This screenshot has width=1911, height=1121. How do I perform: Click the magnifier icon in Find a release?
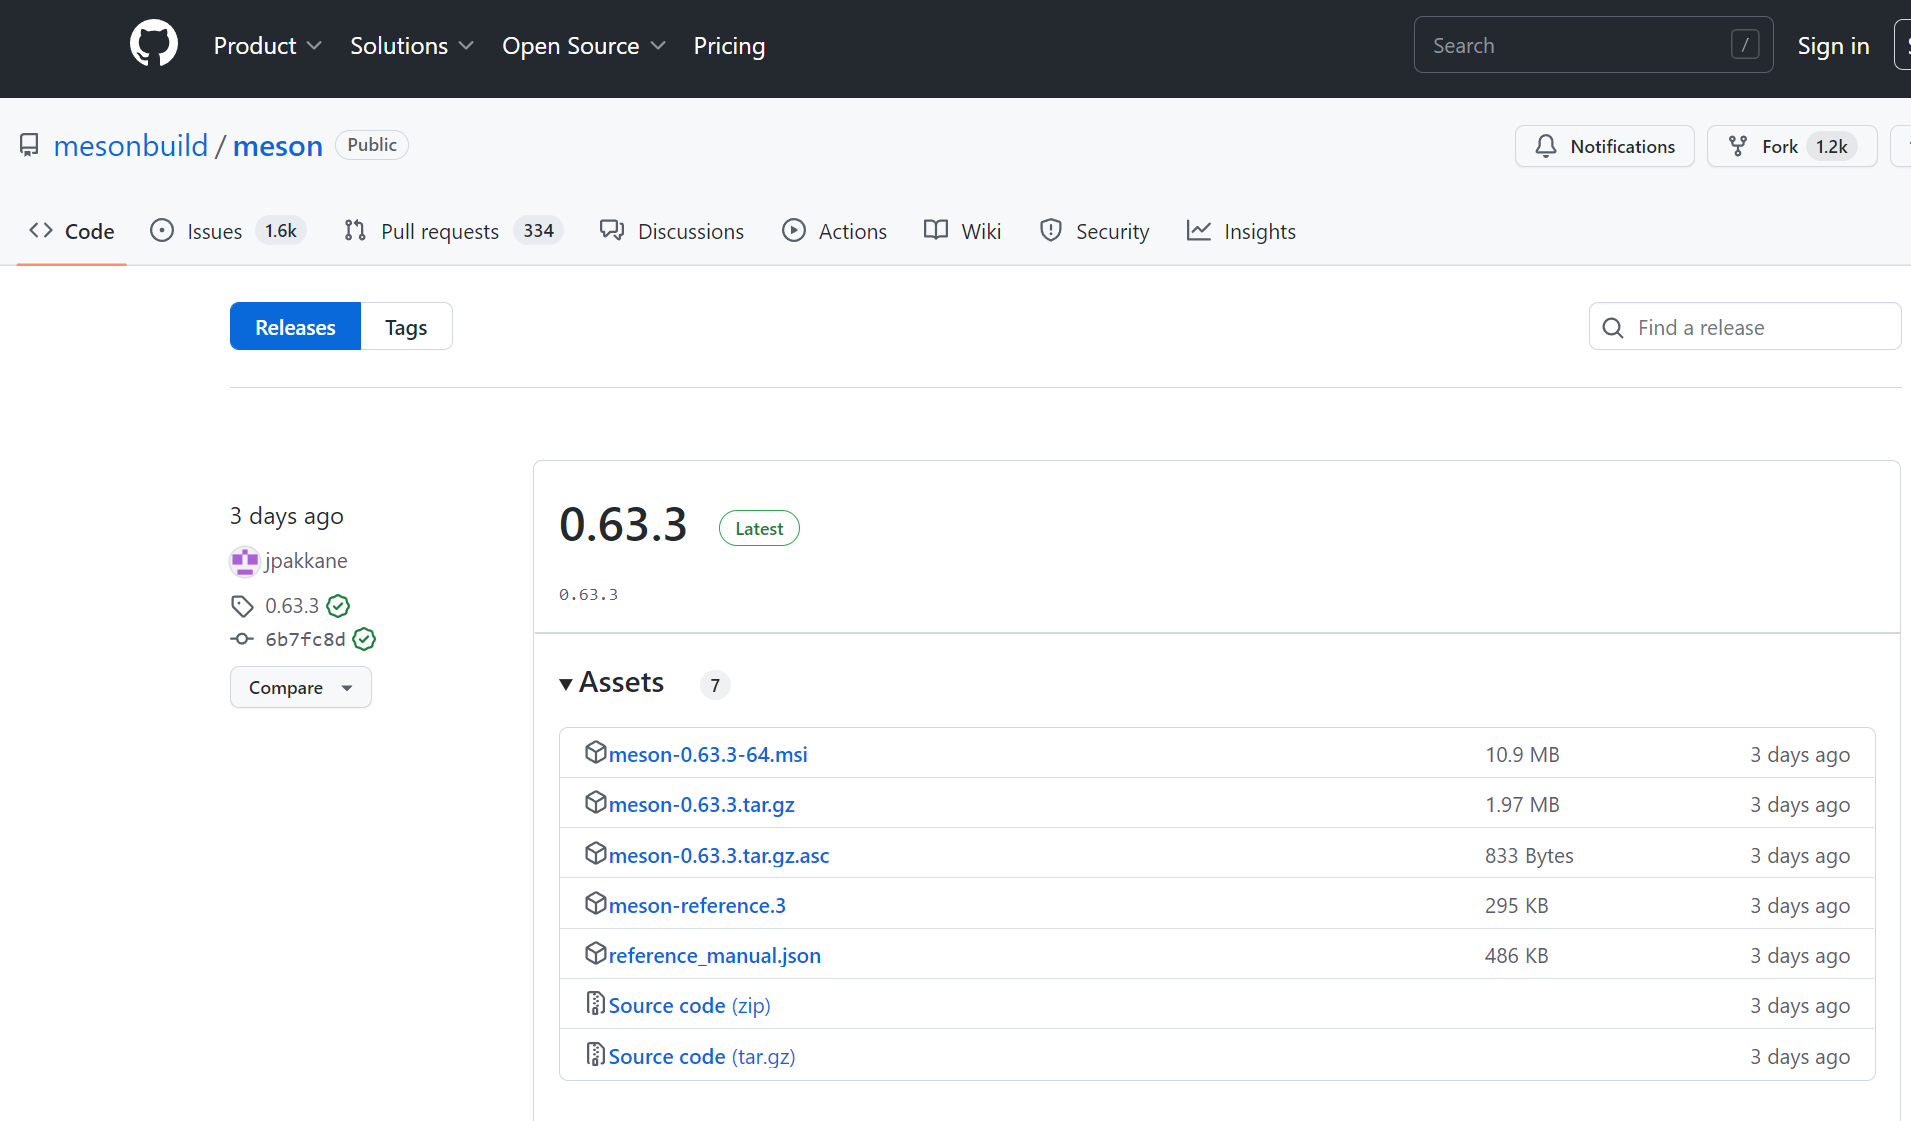[1613, 328]
